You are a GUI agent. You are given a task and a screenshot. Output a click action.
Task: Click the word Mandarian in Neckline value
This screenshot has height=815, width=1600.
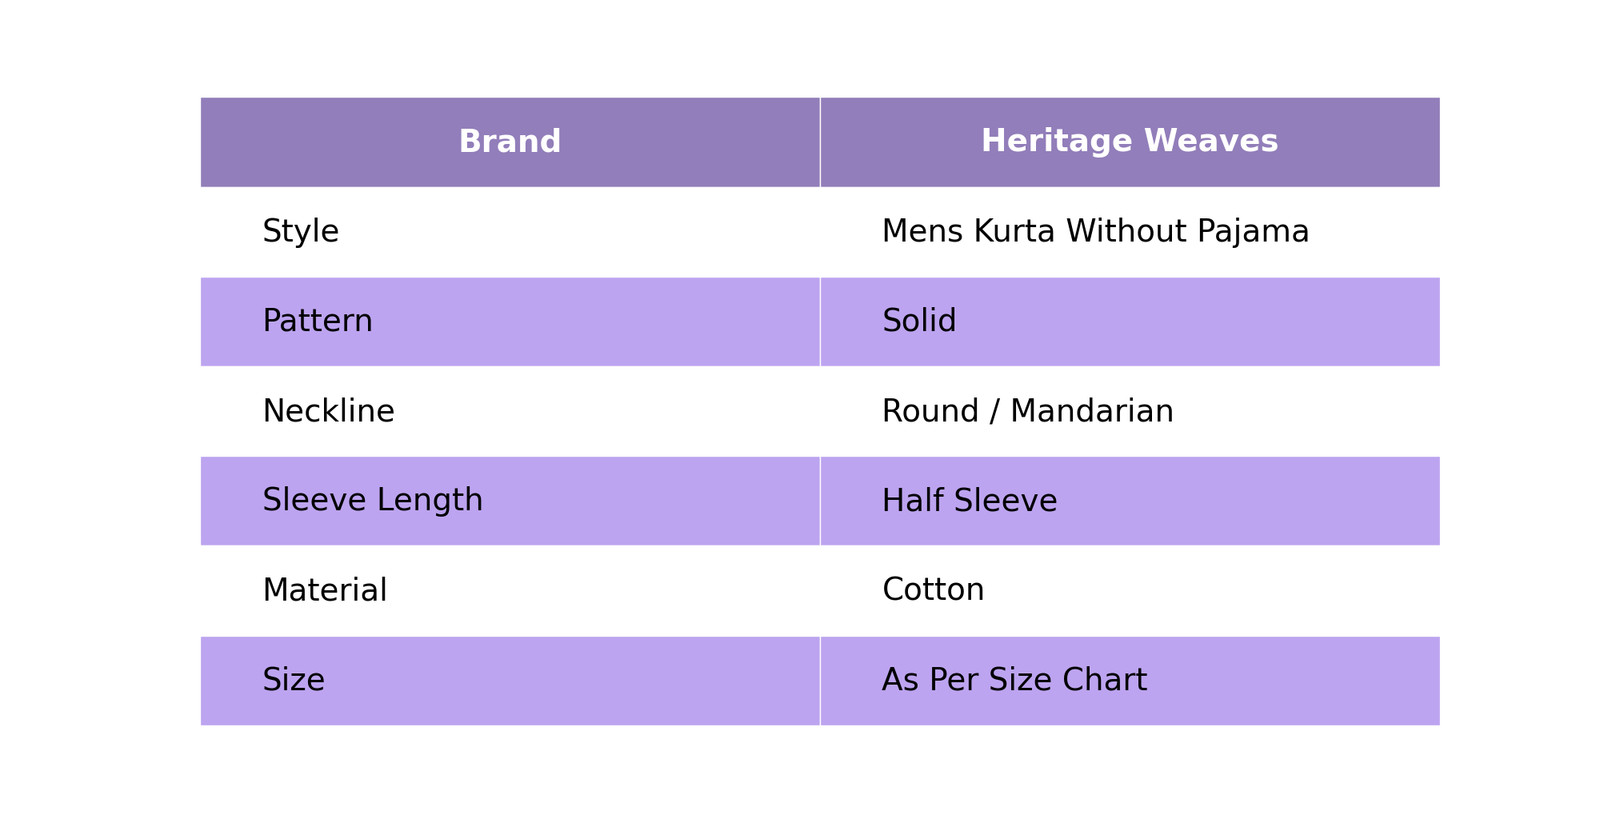point(1091,412)
